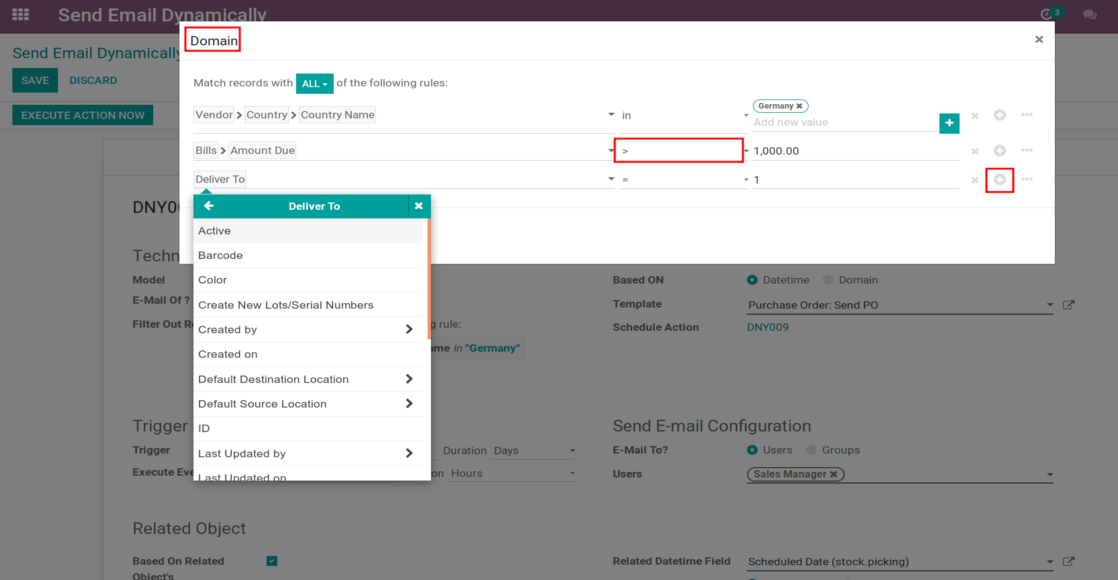Click the activities clock icon in header

[x=1047, y=15]
